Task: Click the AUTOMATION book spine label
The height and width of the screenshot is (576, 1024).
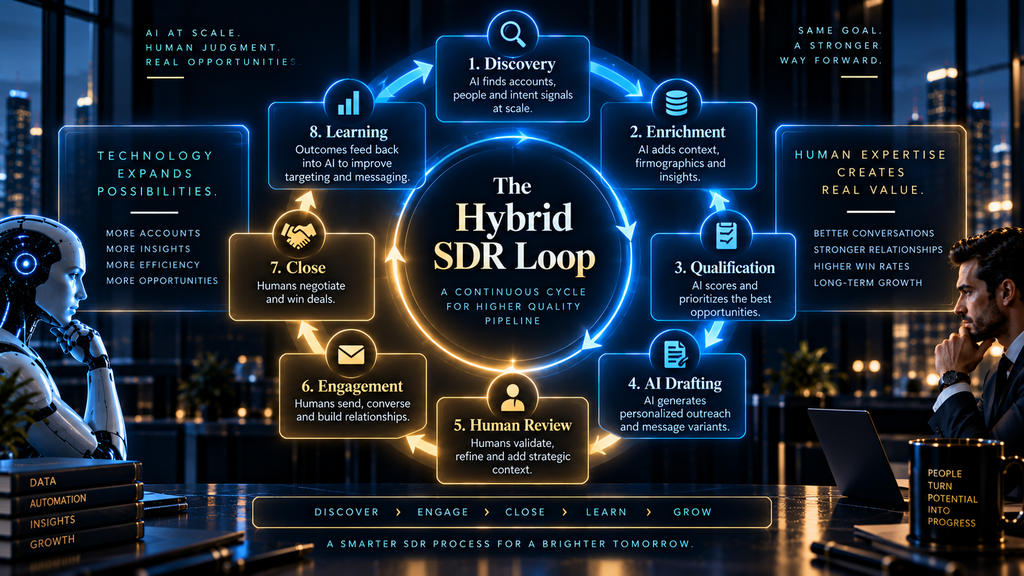Action: point(57,502)
